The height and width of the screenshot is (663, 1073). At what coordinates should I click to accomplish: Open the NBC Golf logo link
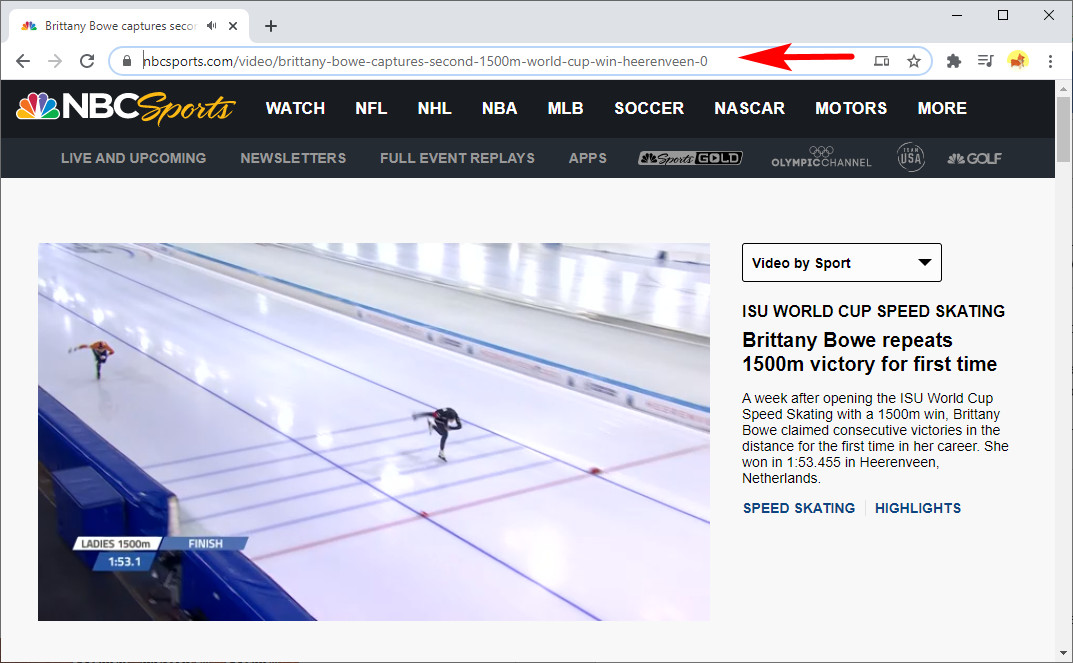pyautogui.click(x=974, y=158)
